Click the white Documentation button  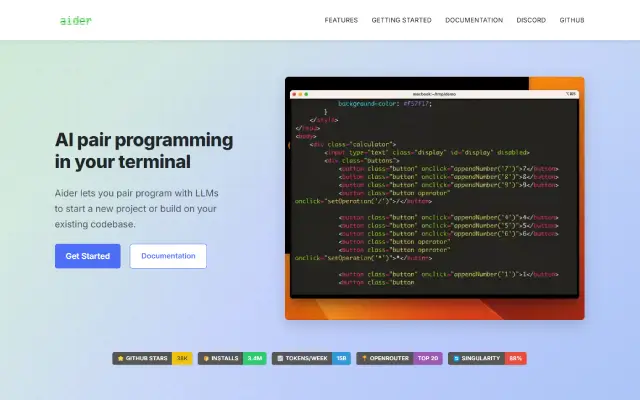tap(168, 256)
